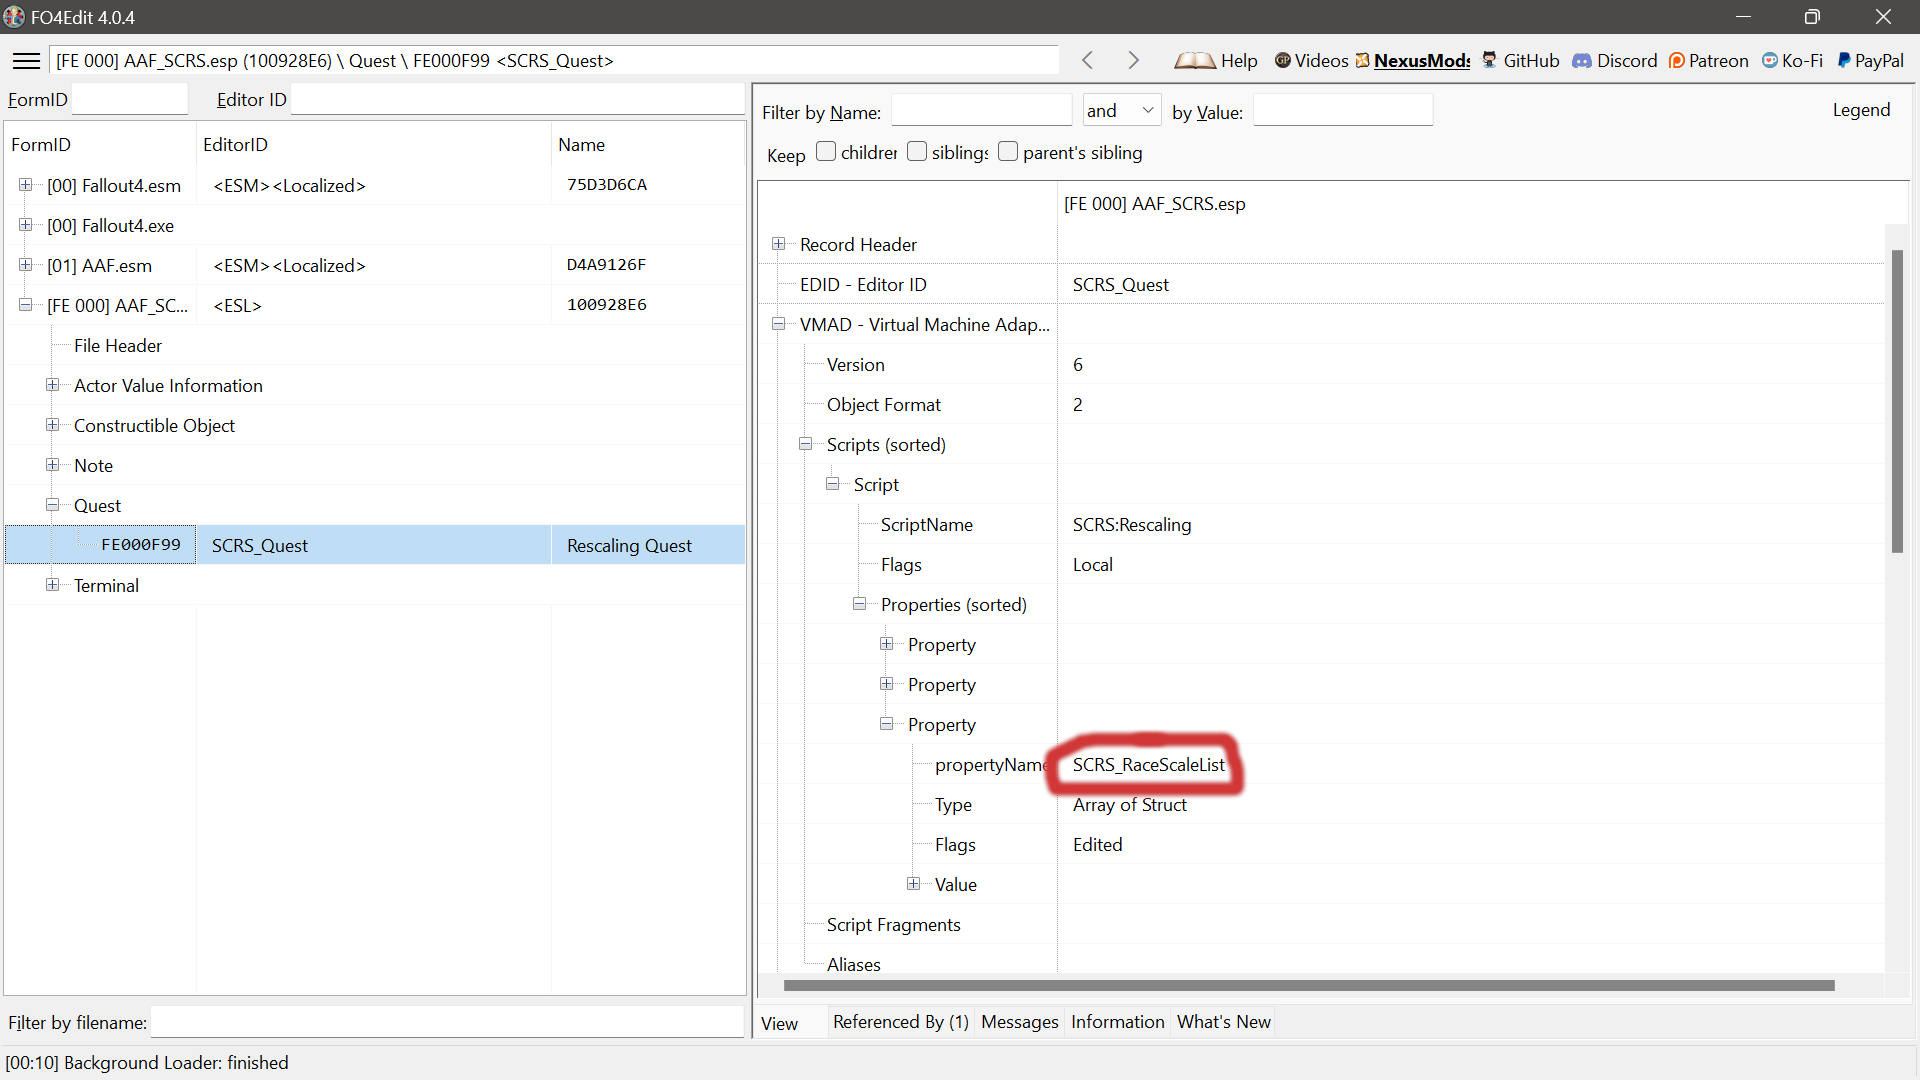Viewport: 1920px width, 1080px height.
Task: Click the Legend button
Action: point(1861,110)
